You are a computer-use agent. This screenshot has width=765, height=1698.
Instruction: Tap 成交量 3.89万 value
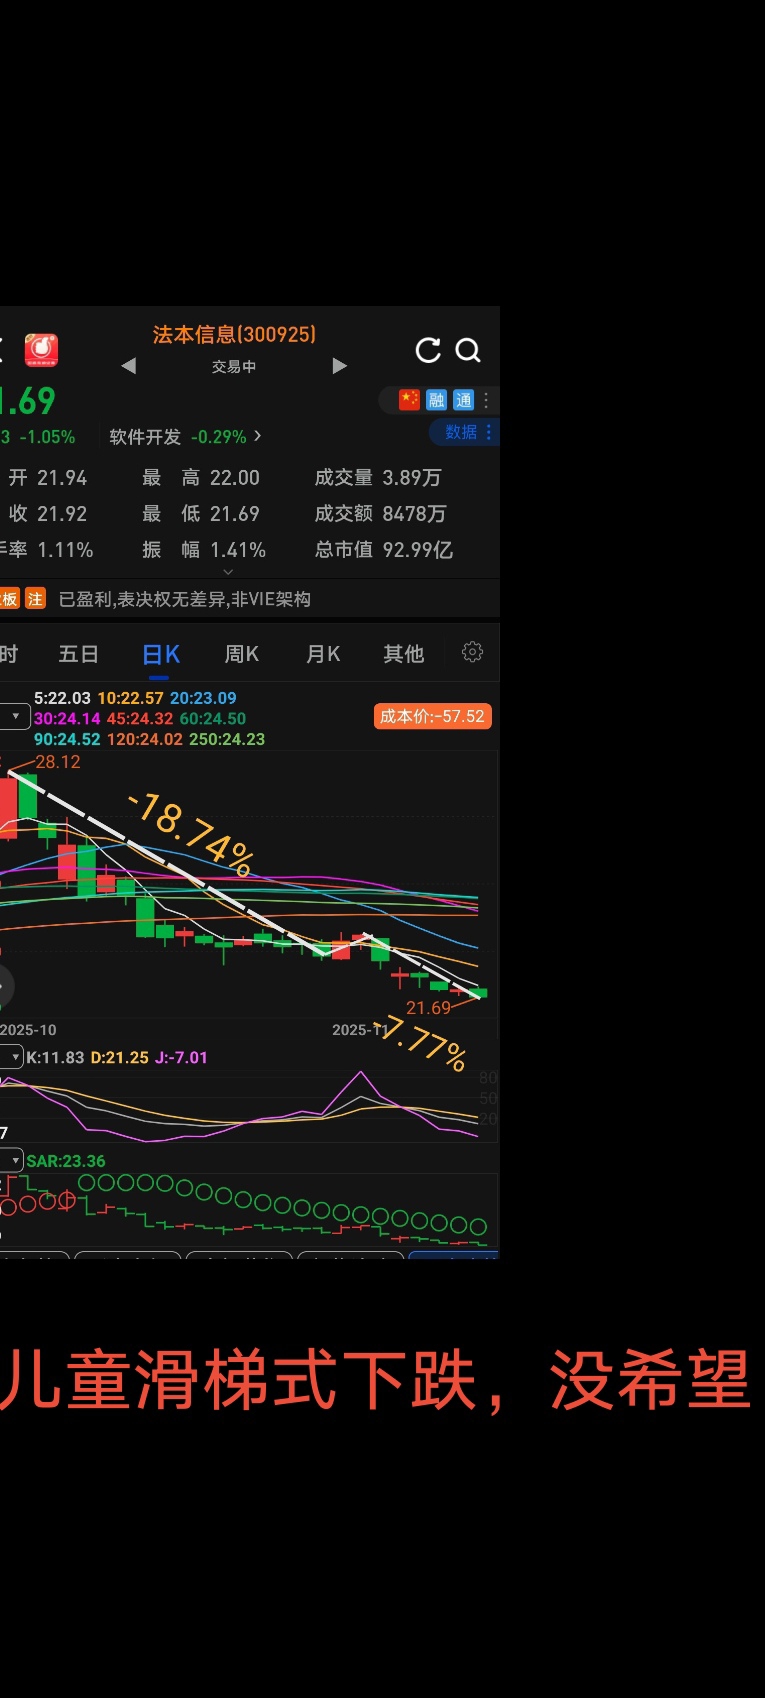[x=378, y=478]
